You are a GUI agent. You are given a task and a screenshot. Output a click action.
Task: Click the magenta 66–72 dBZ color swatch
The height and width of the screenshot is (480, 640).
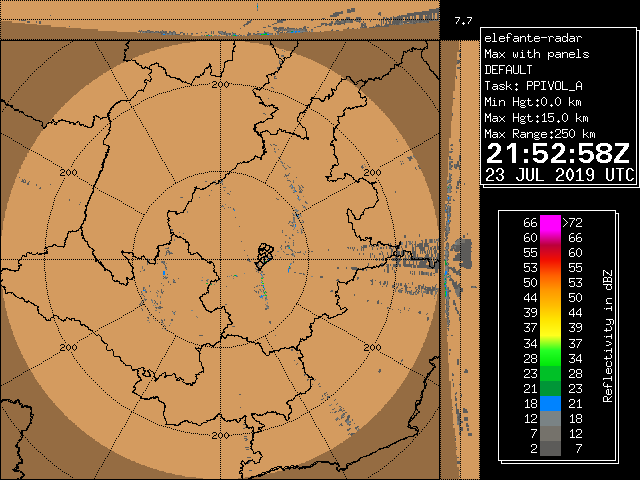(x=550, y=222)
